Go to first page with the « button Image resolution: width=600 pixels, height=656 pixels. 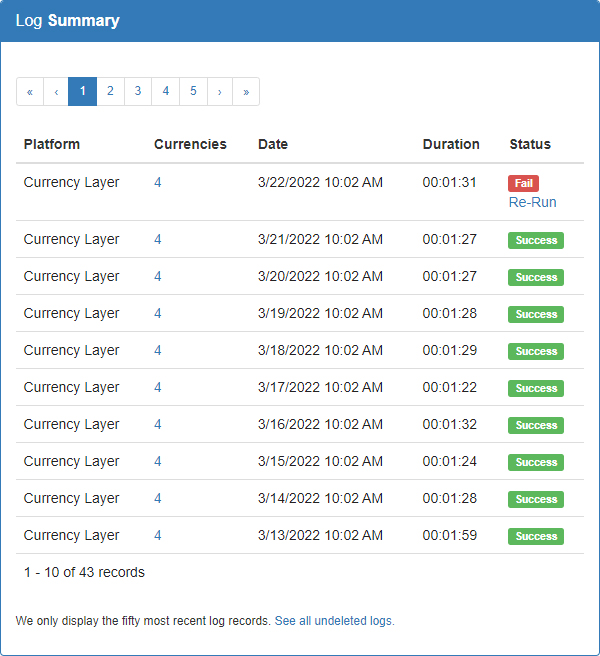click(30, 92)
